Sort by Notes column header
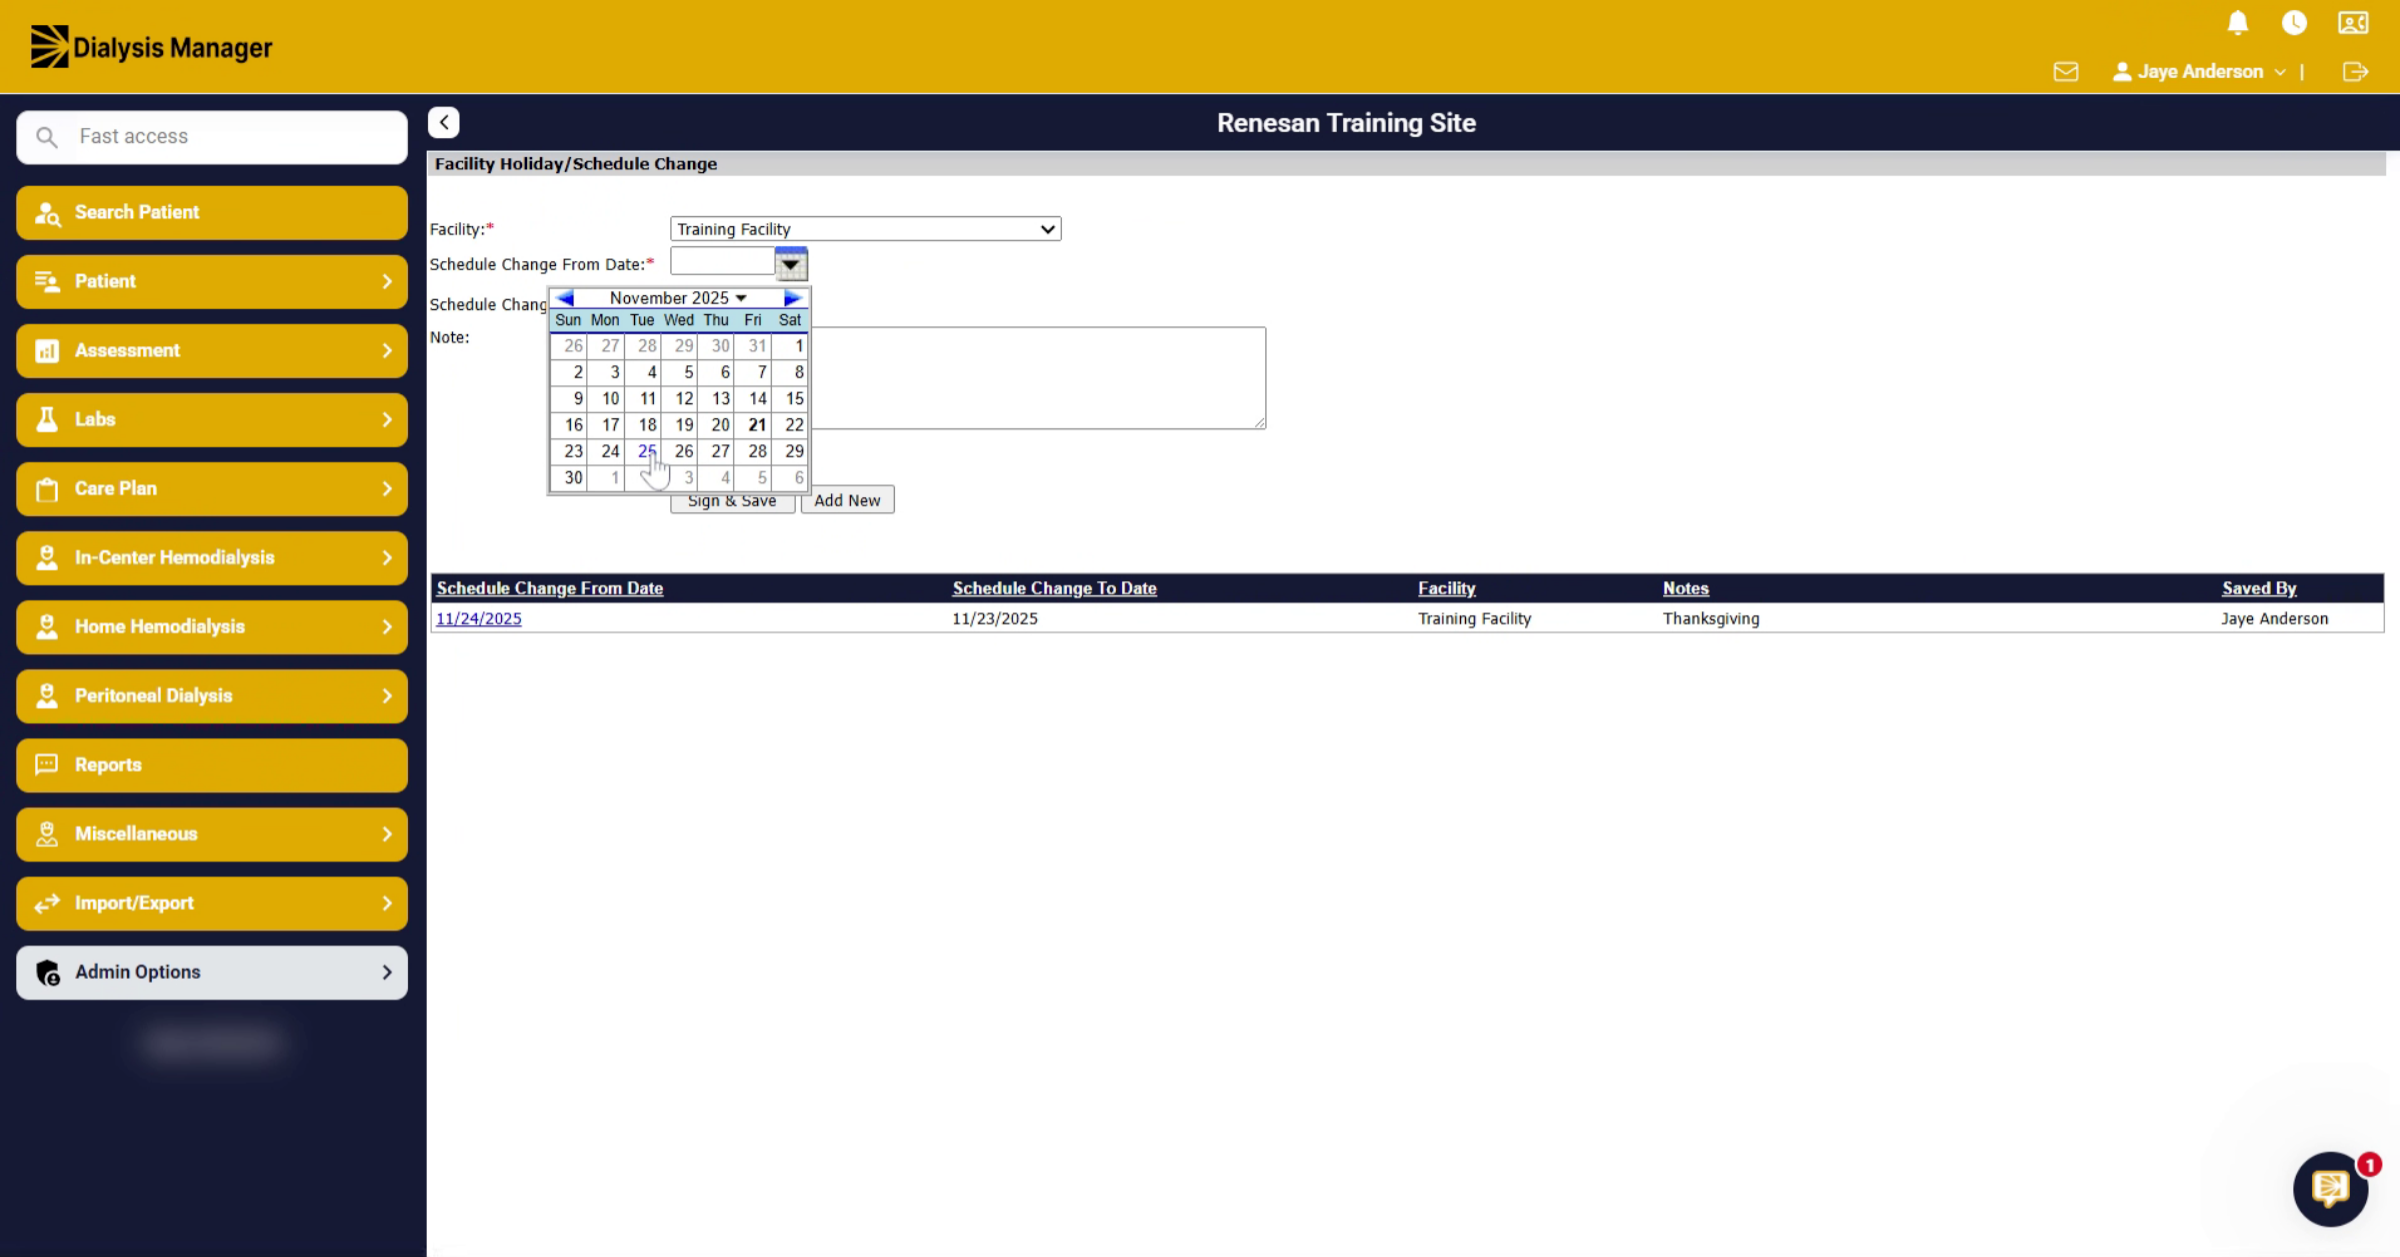Screen dimensions: 2400x1257 [1686, 588]
